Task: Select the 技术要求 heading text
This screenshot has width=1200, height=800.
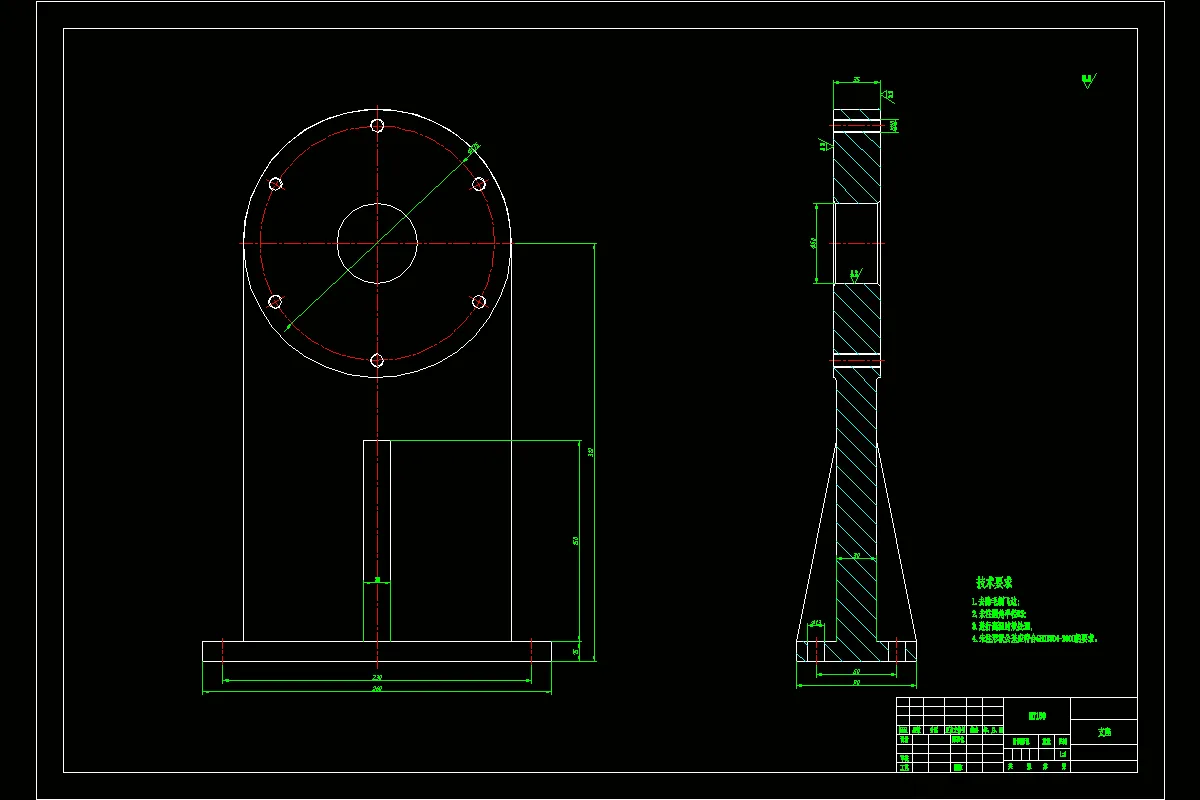Action: click(x=994, y=582)
